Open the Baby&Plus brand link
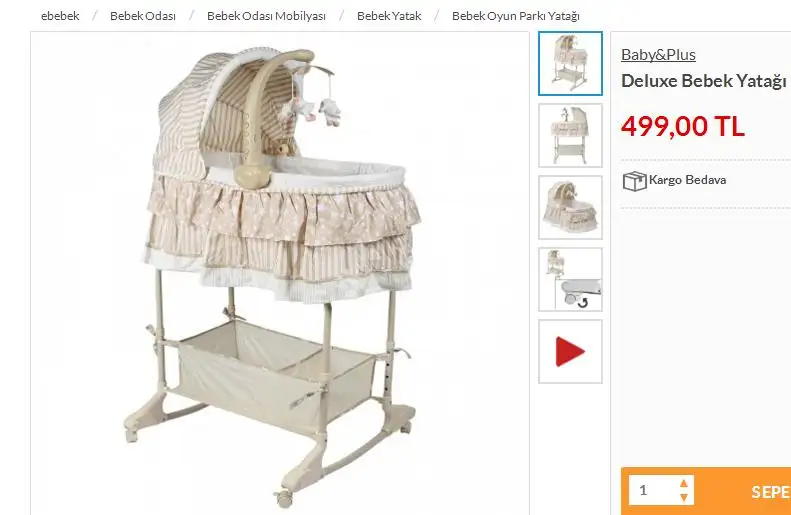The image size is (791, 515). click(x=658, y=54)
